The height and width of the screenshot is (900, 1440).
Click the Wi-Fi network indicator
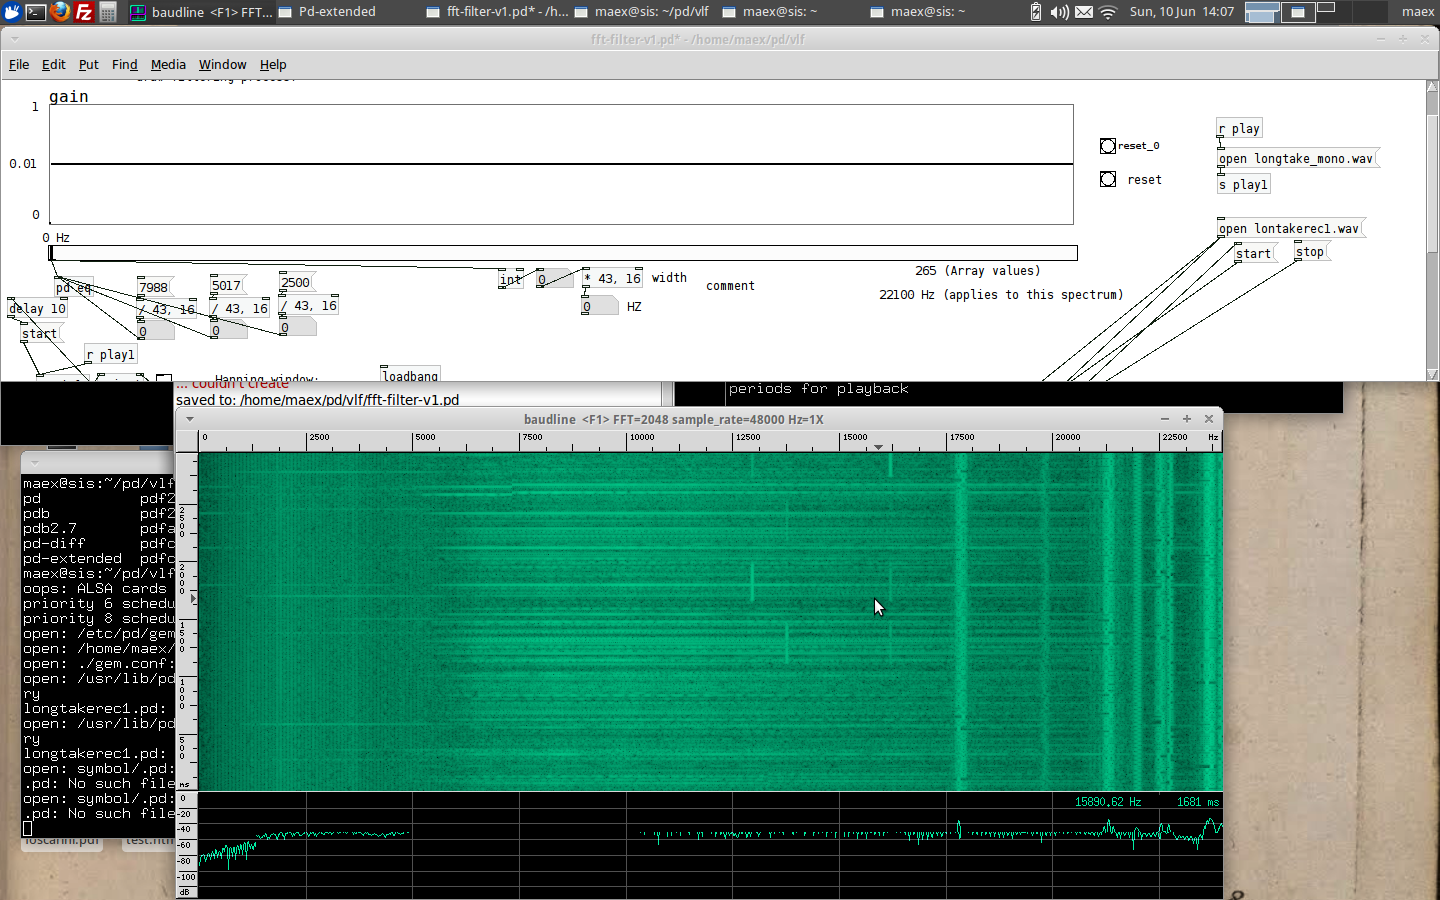point(1108,12)
